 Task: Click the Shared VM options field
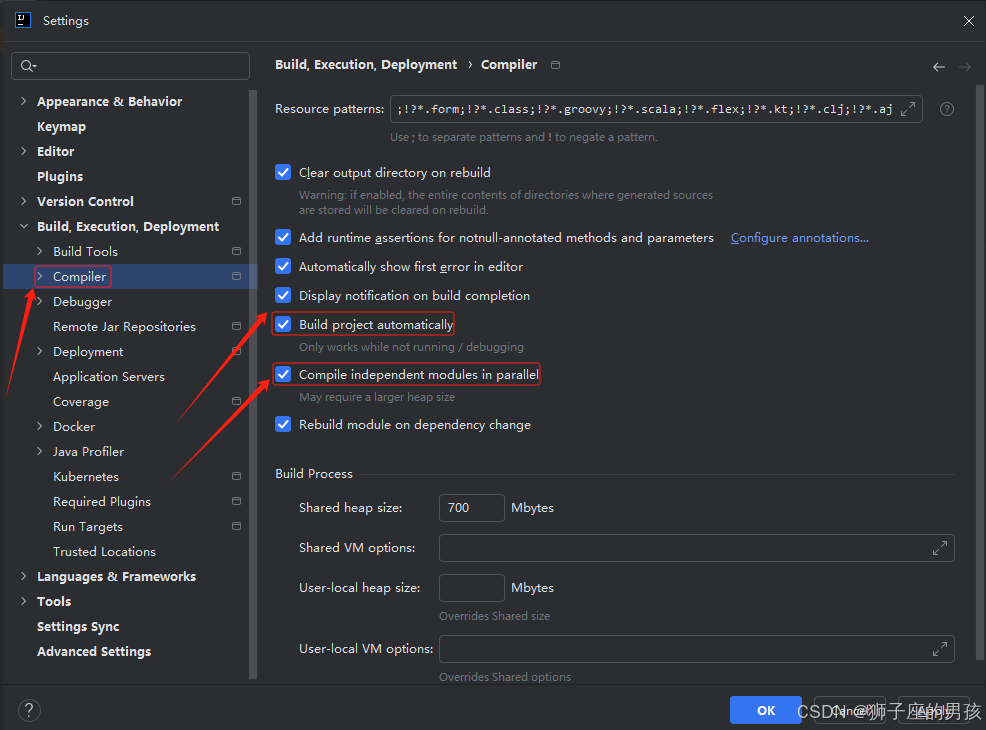pos(697,548)
